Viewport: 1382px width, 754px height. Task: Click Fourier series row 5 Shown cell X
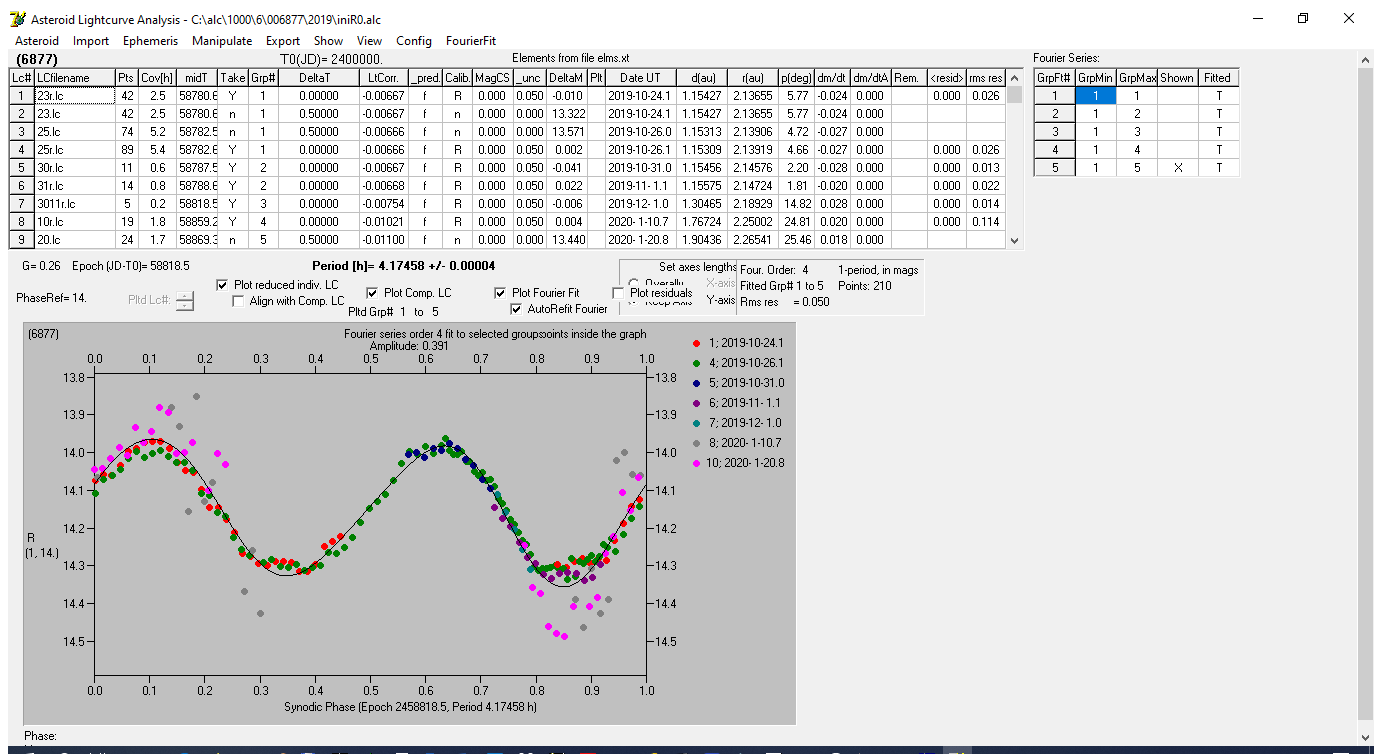click(1178, 168)
